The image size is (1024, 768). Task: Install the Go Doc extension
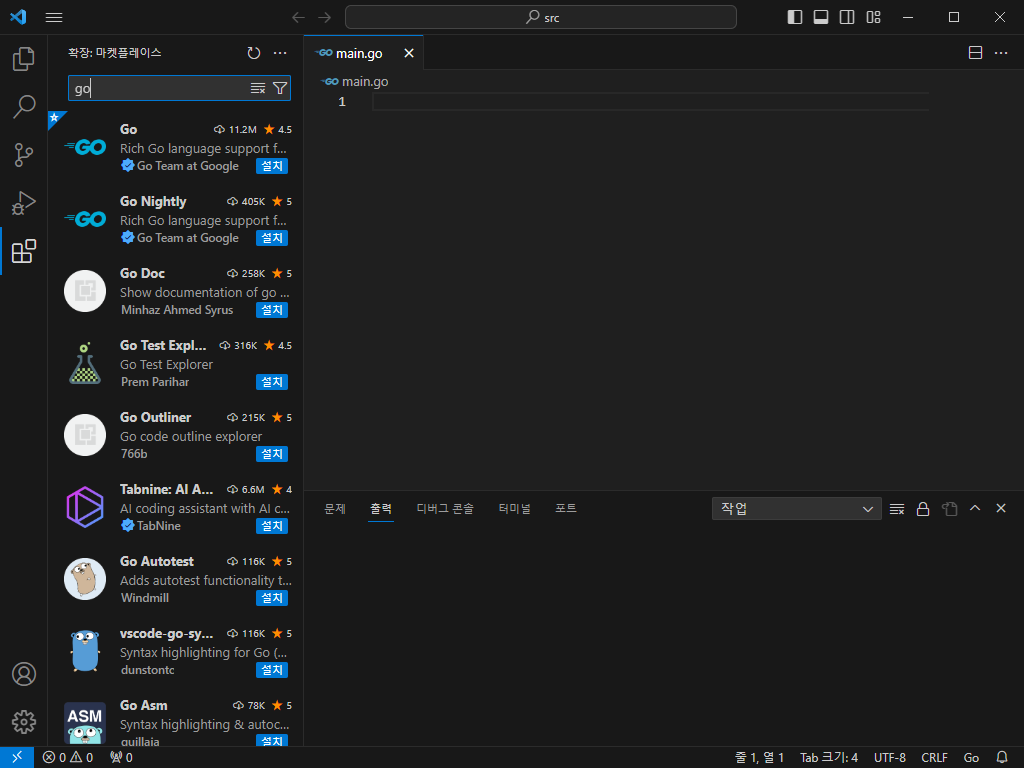click(272, 310)
